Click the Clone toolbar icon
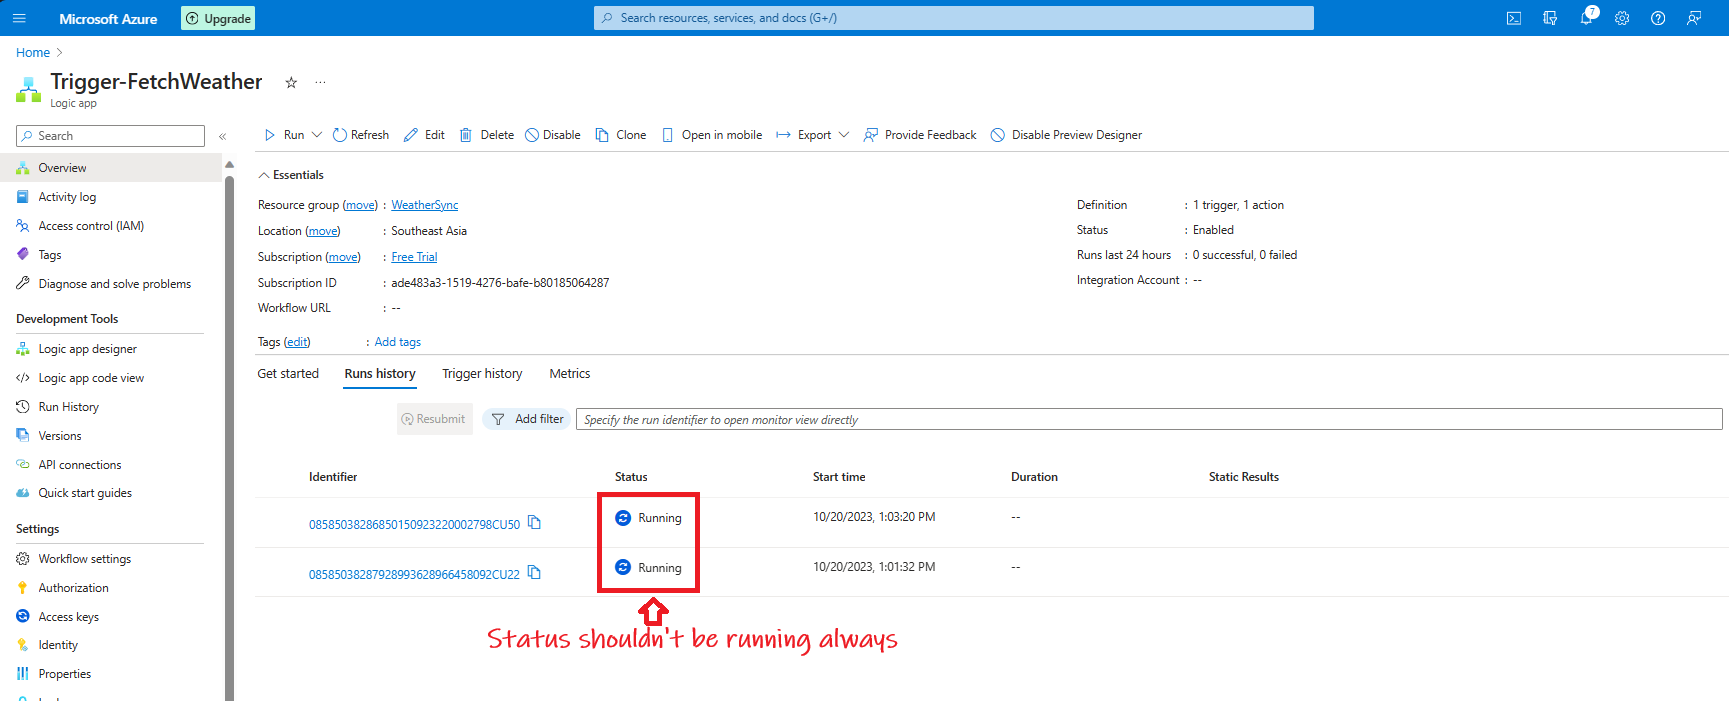The width and height of the screenshot is (1729, 701). point(602,135)
